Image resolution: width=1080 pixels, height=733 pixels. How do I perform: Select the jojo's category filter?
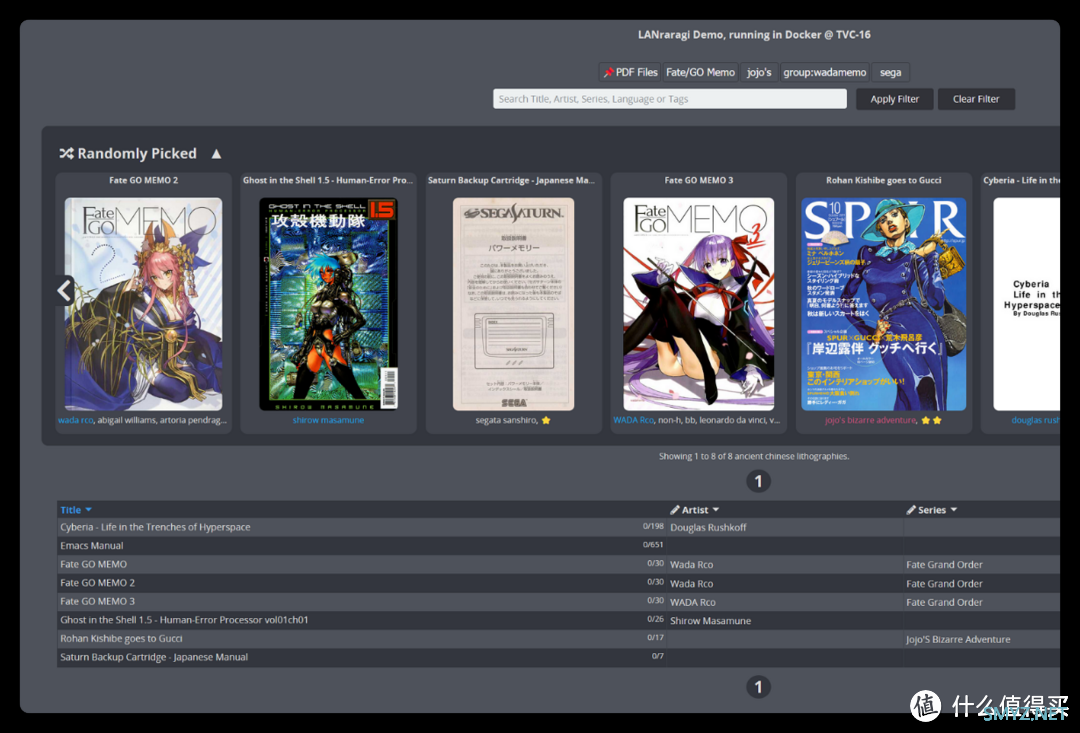point(759,72)
